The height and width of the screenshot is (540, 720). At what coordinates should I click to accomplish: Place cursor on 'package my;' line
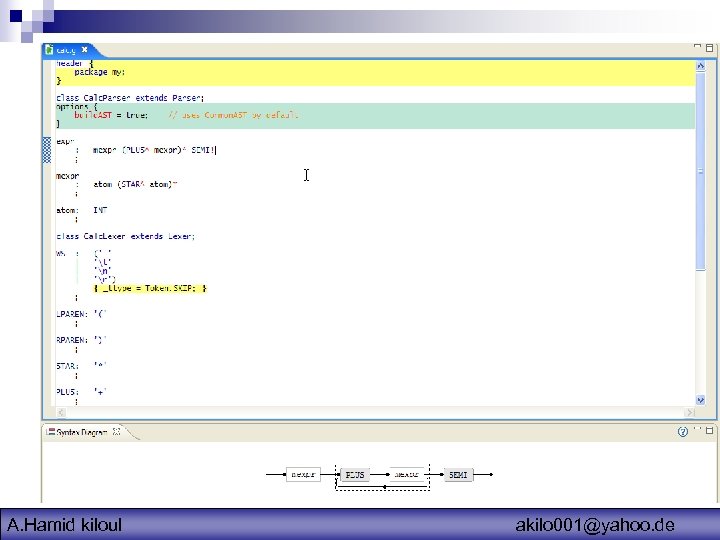[100, 72]
